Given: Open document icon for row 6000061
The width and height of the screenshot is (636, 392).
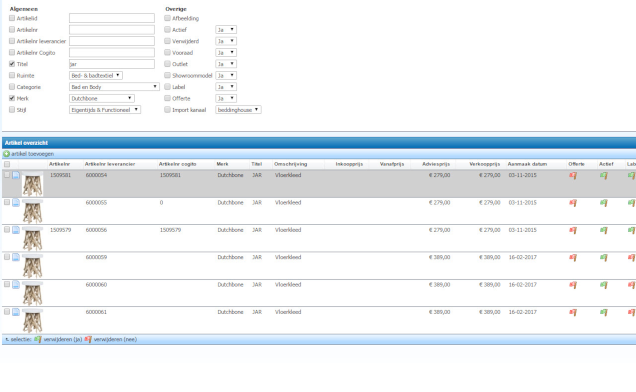Looking at the screenshot, I should point(16,312).
